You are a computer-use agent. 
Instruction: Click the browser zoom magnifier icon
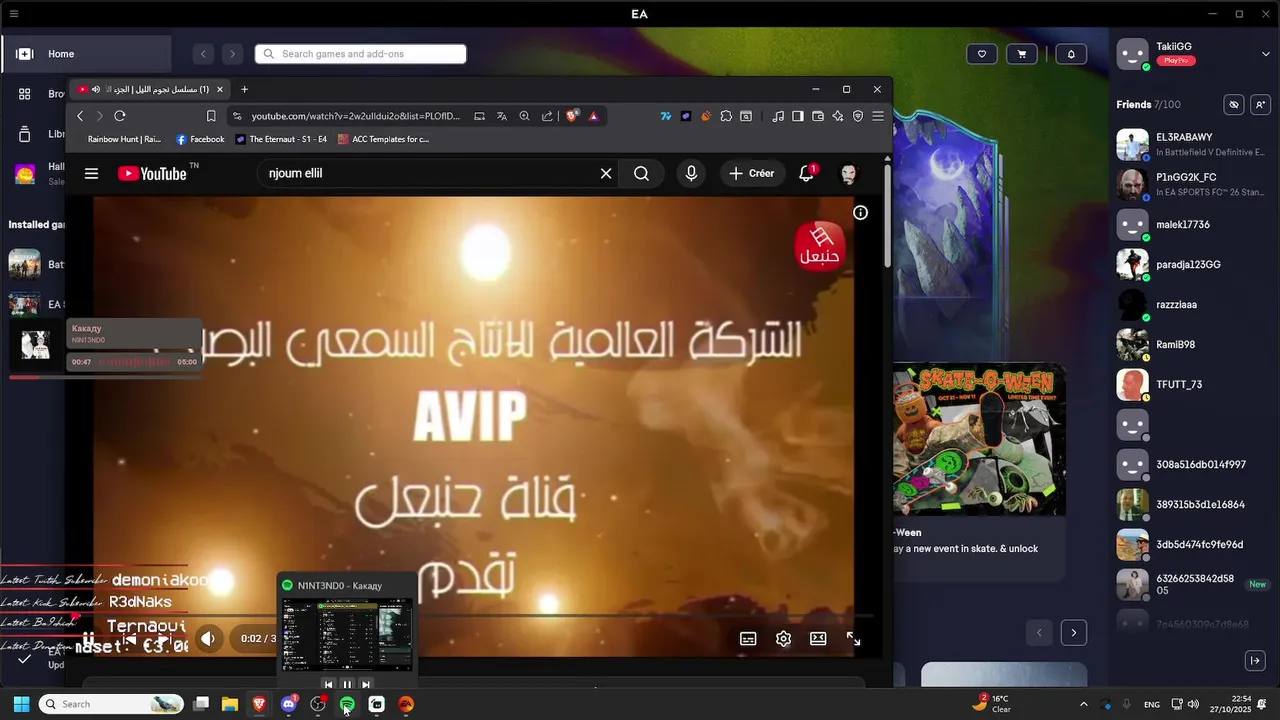point(524,116)
